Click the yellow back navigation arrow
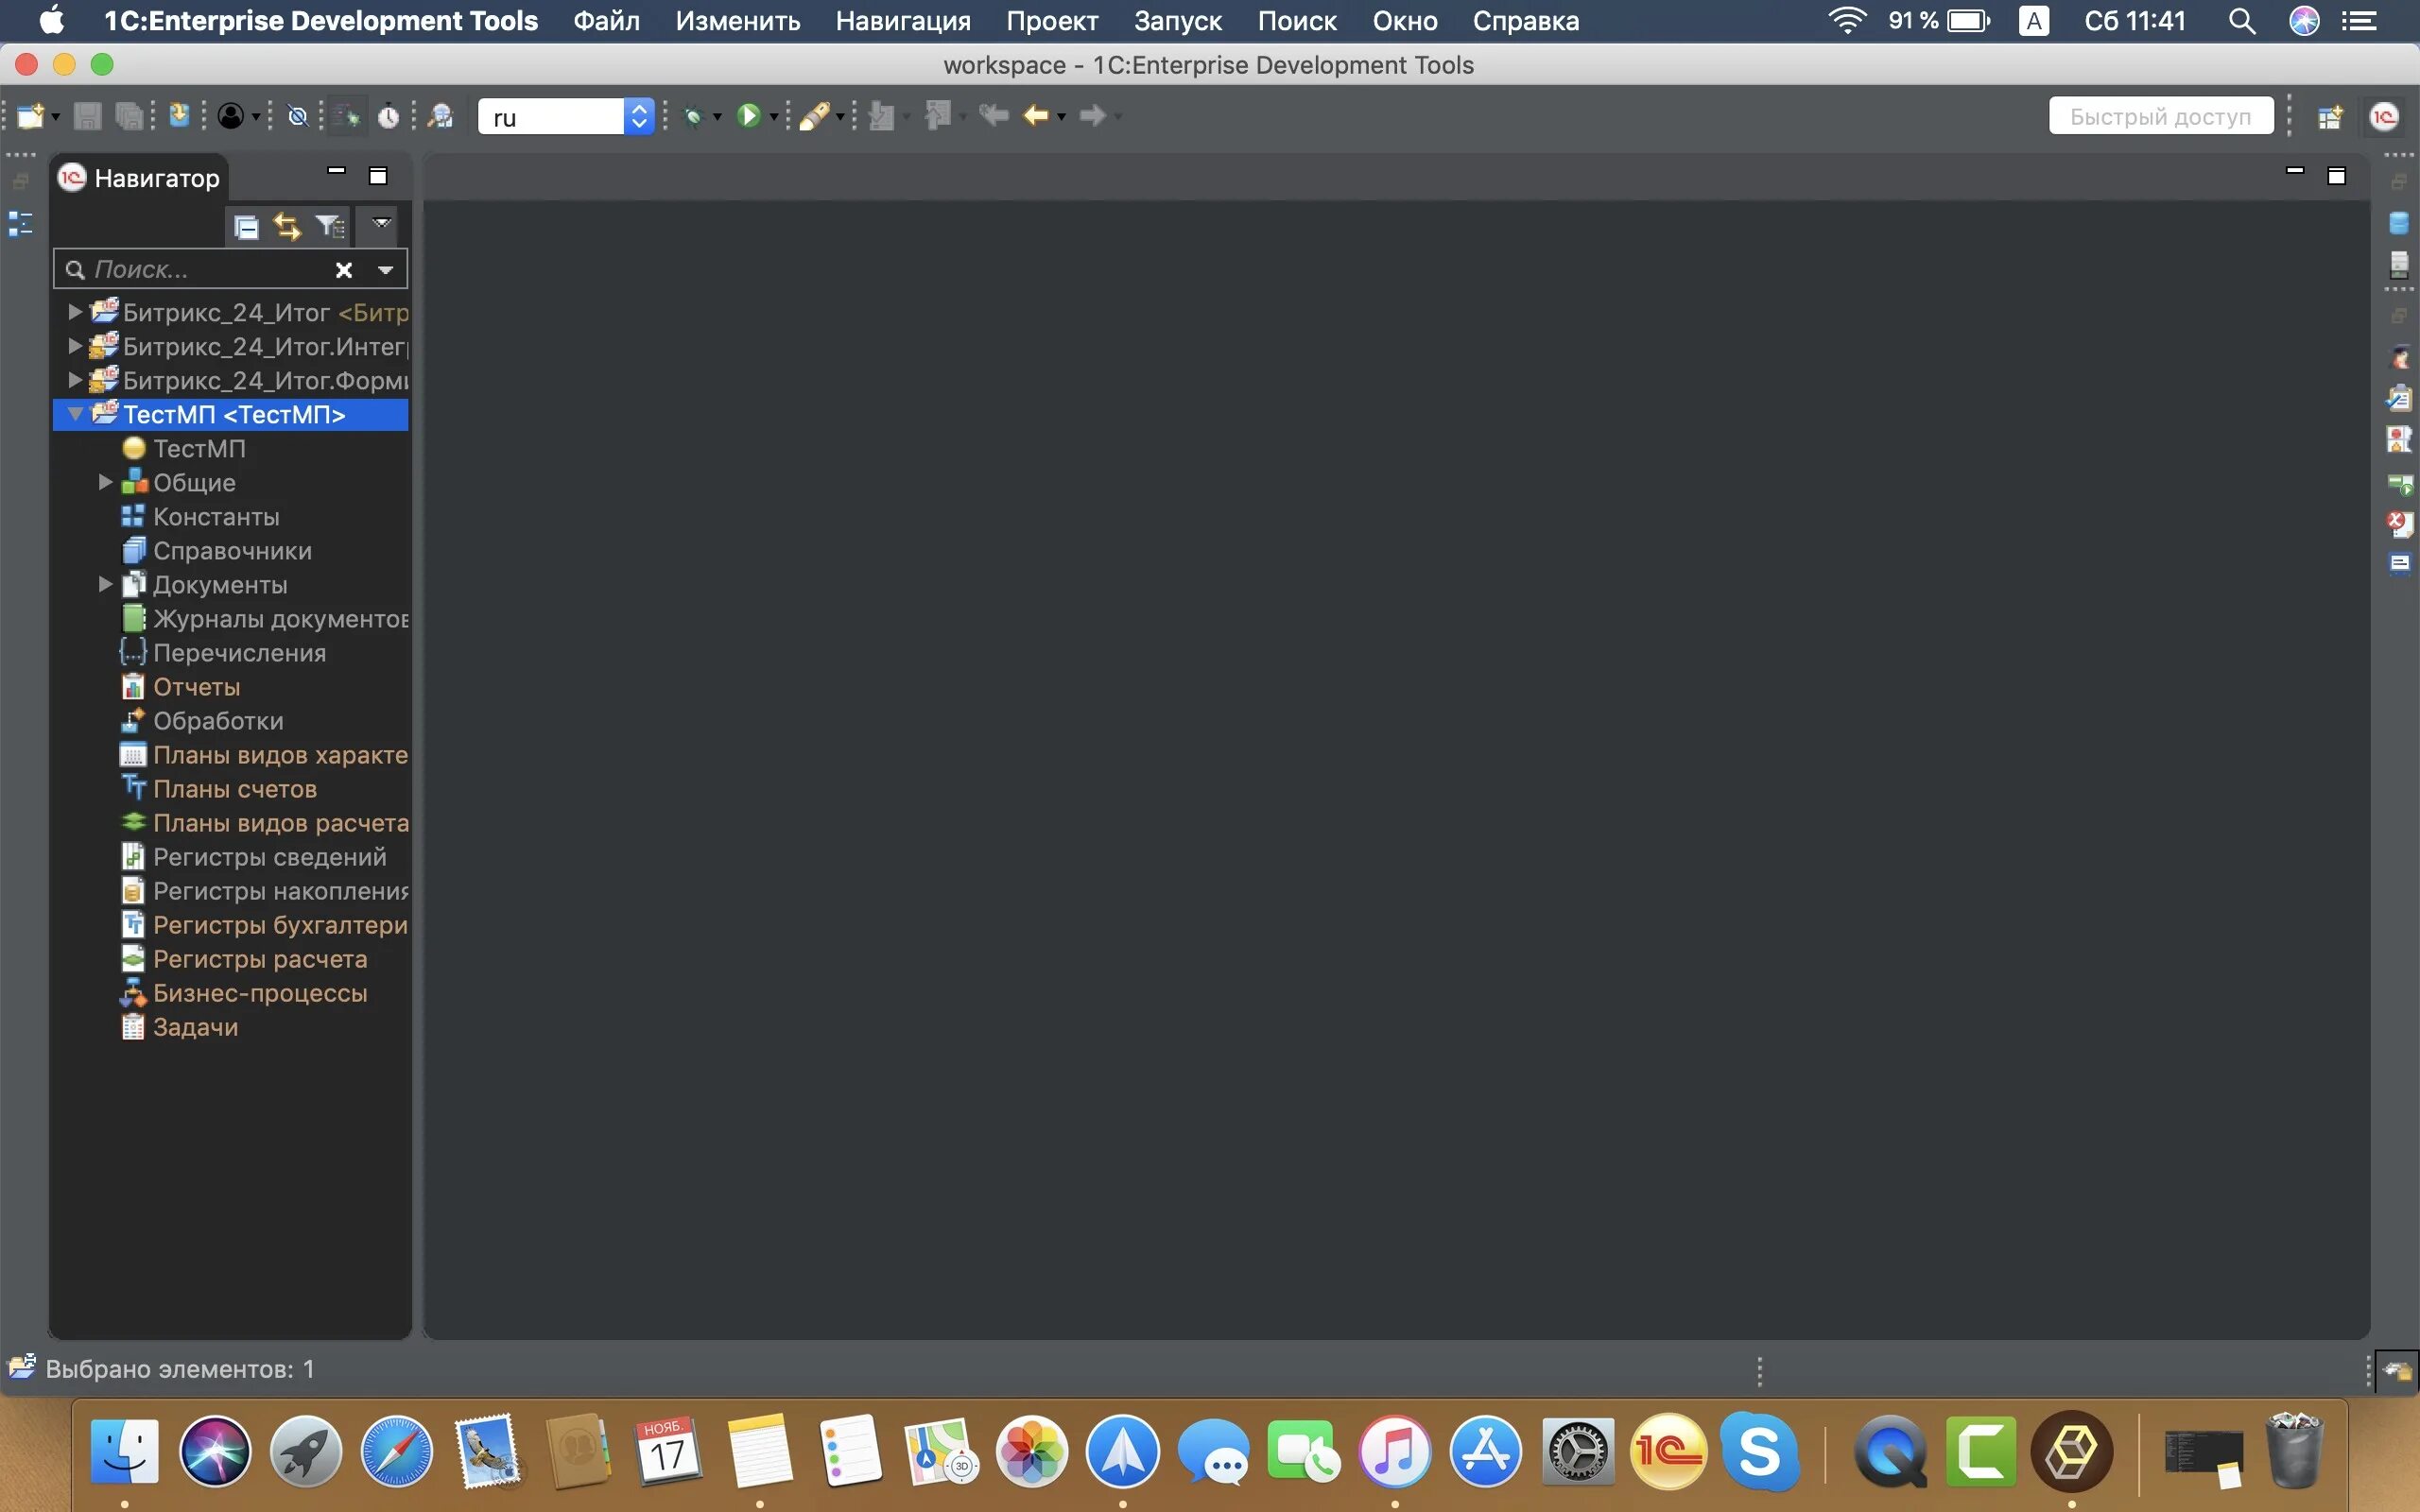 pos(1036,116)
